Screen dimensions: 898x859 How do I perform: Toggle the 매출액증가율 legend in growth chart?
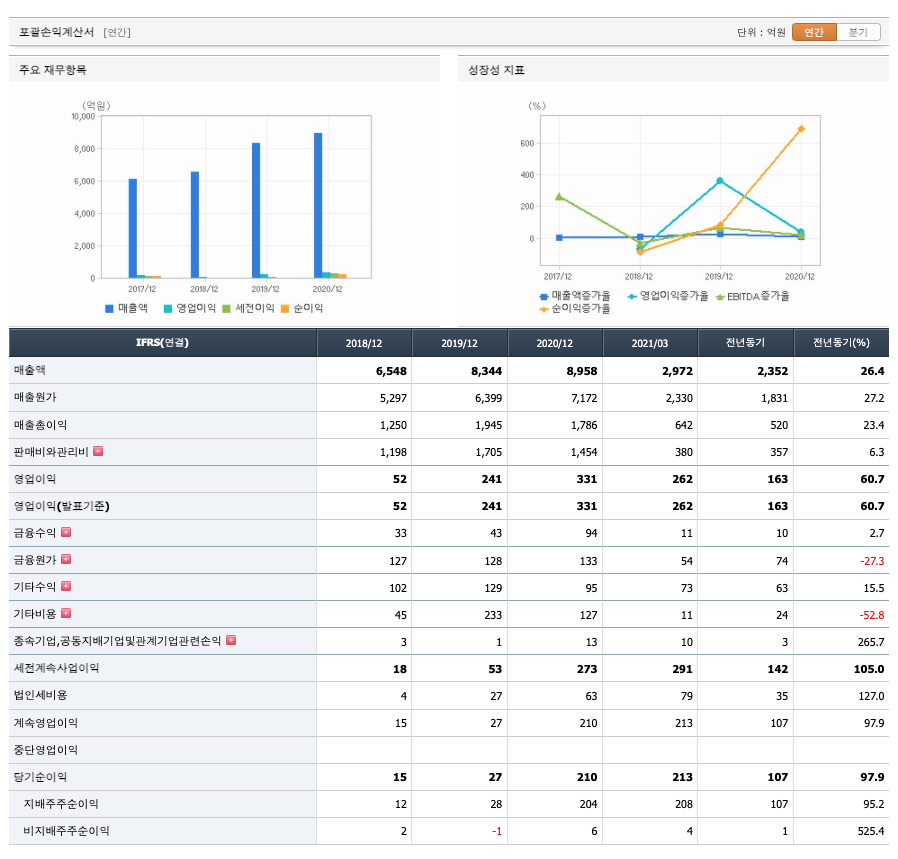575,295
